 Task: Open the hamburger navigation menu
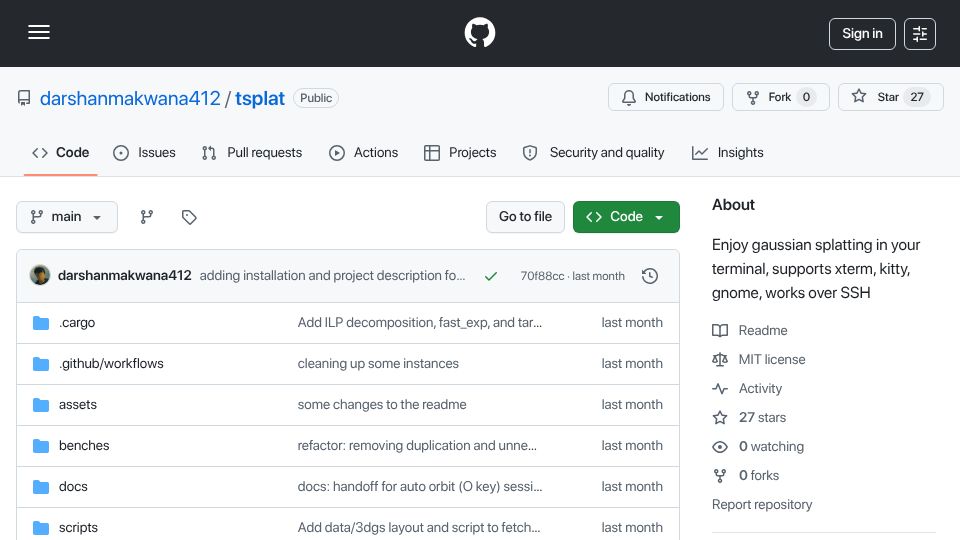tap(39, 32)
